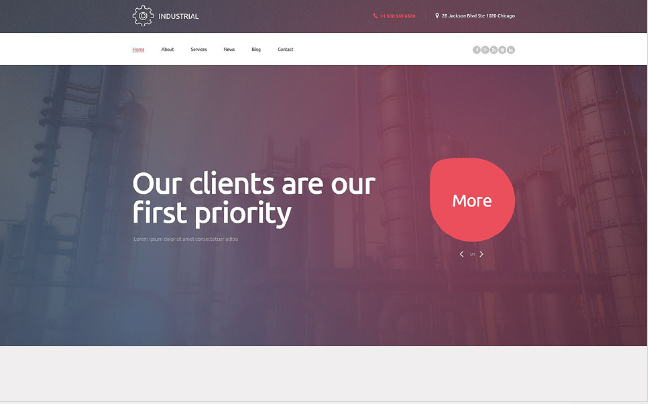Go to next slide arrow
Screen dimensions: 648x404
481,254
